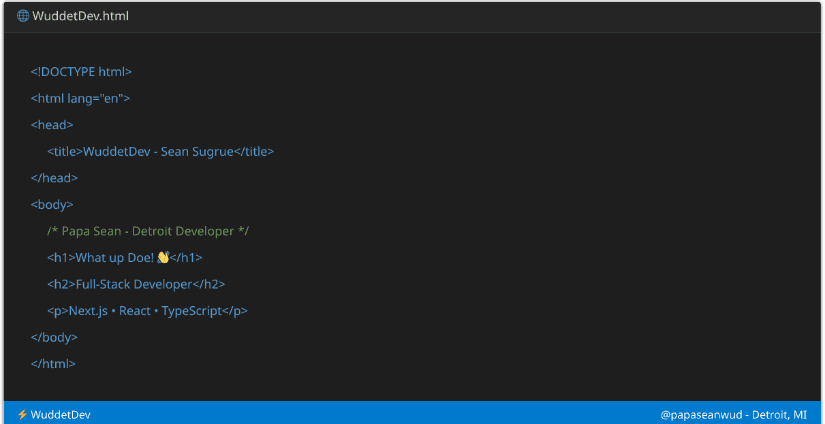Image resolution: width=825 pixels, height=424 pixels.
Task: Open the WuddetDev status bar label
Action: (x=60, y=414)
